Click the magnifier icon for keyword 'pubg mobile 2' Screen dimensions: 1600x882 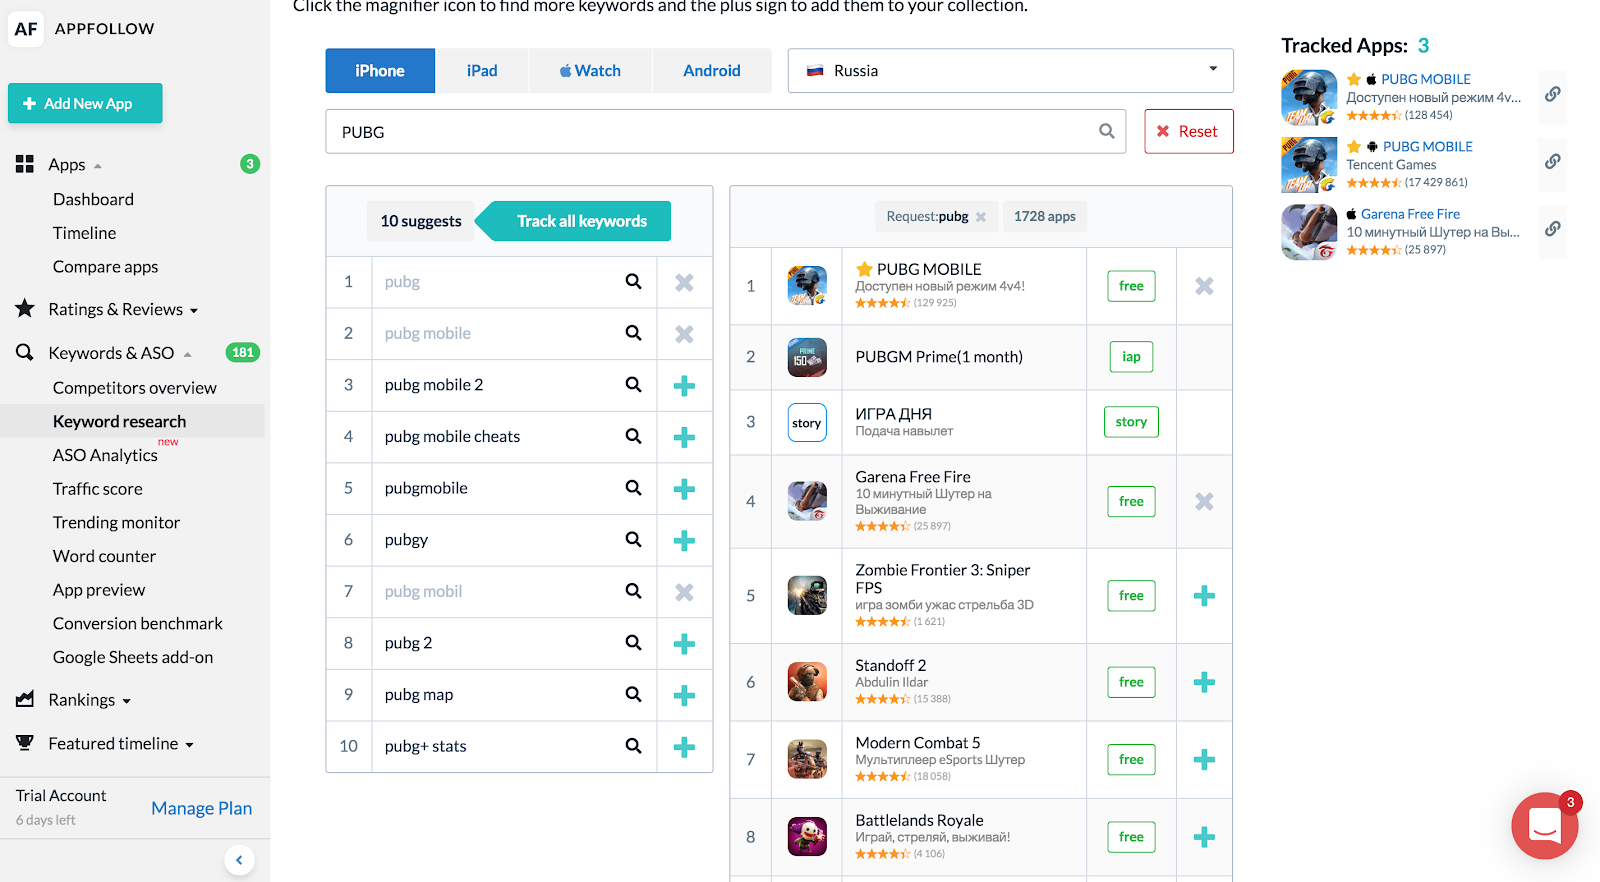[x=633, y=385]
